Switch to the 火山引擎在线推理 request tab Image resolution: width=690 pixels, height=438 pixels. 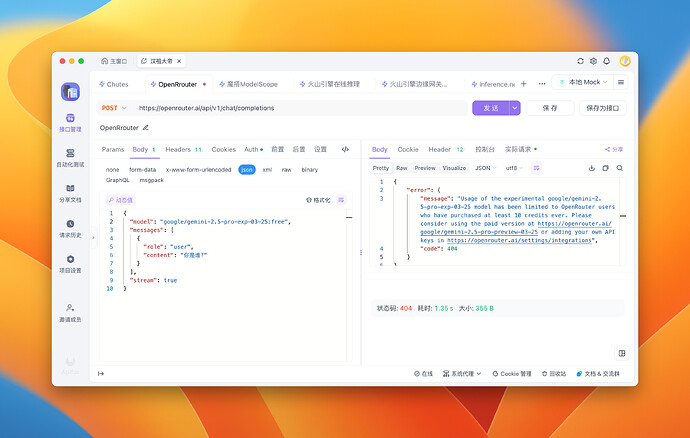point(330,84)
